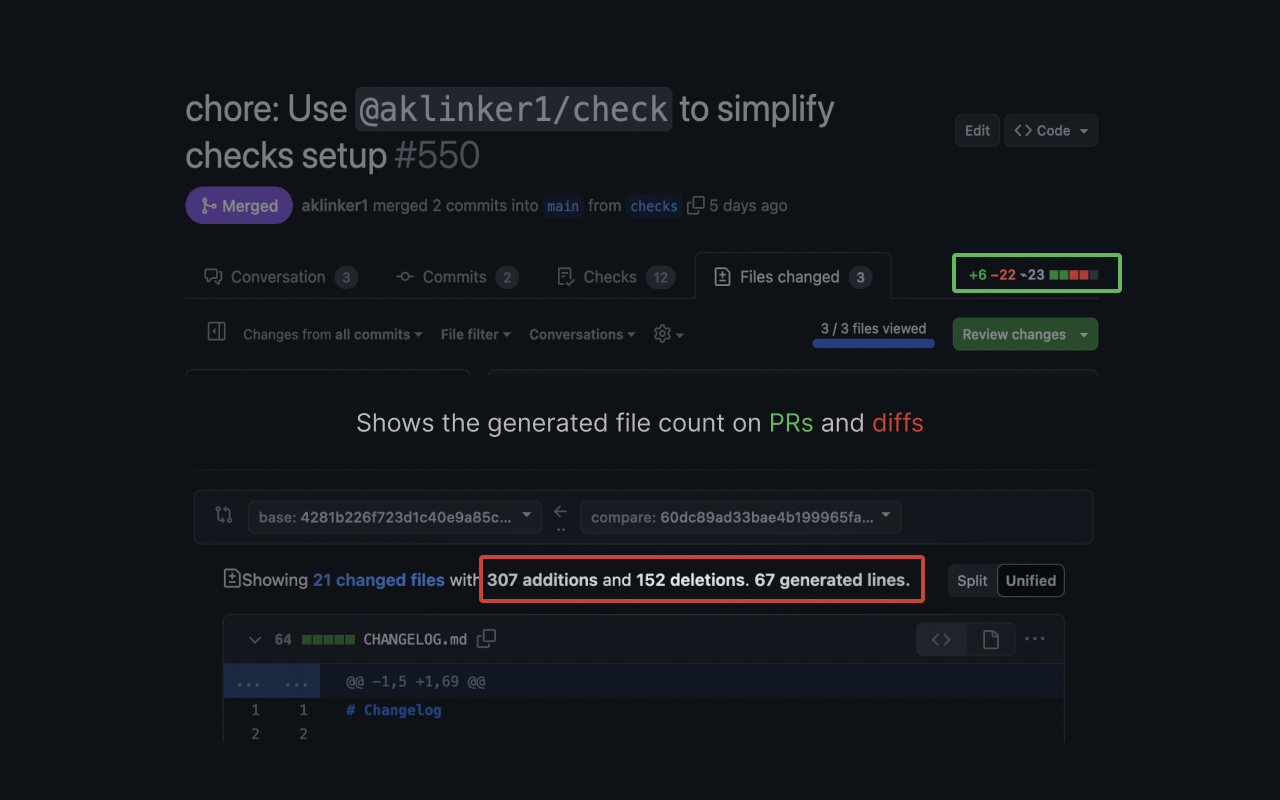Viewport: 1280px width, 800px height.
Task: Click the Changelog heading diff line
Action: (394, 710)
